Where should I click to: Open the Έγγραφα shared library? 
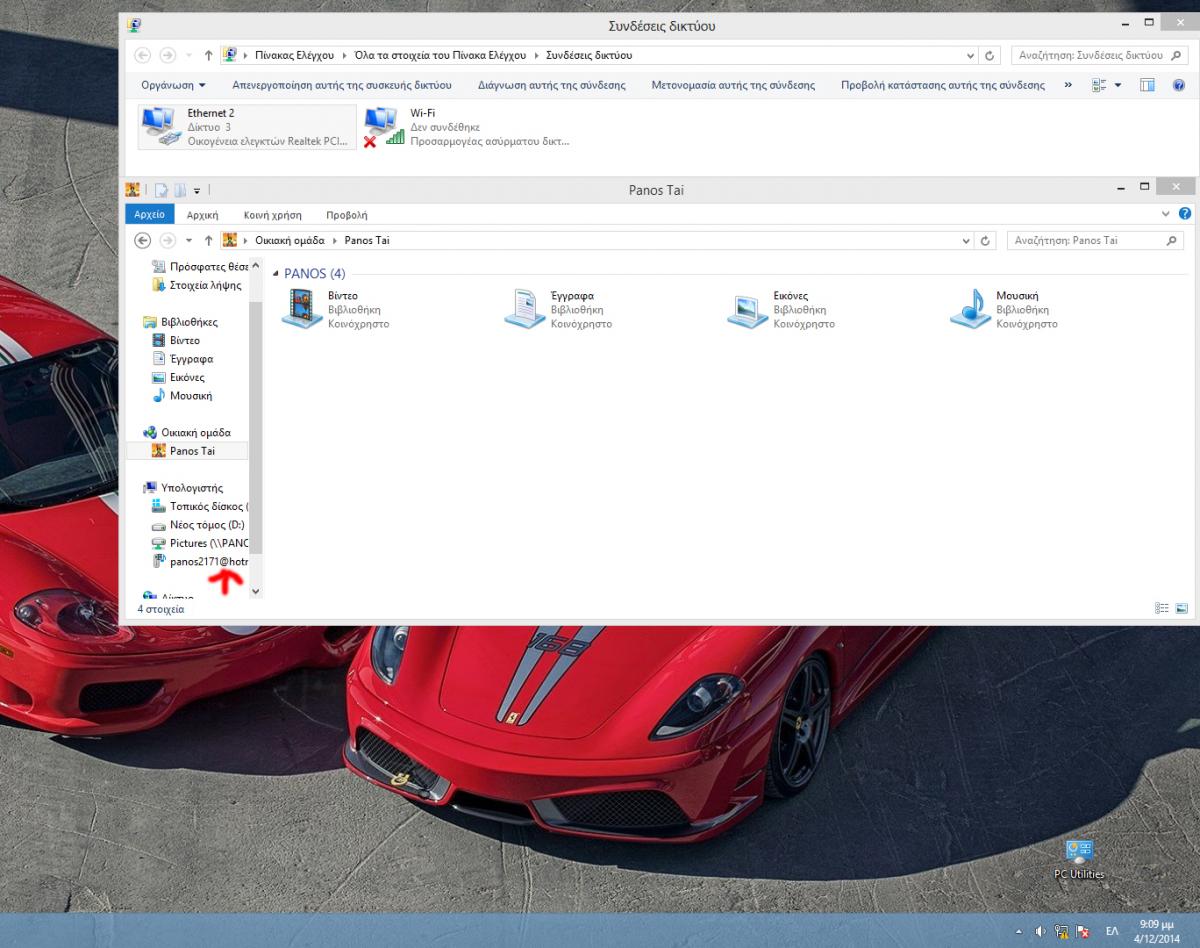(x=558, y=309)
